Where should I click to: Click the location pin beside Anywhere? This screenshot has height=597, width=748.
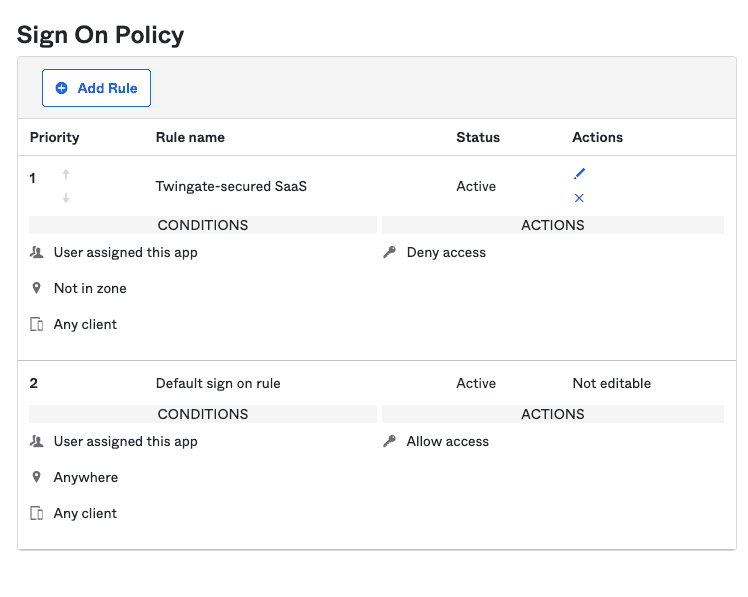click(x=37, y=477)
